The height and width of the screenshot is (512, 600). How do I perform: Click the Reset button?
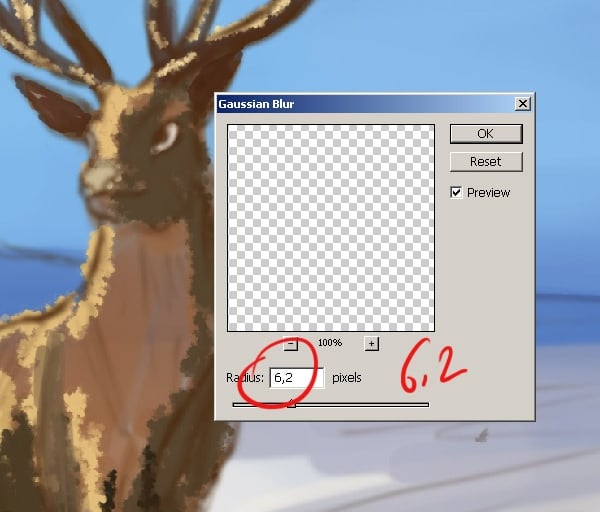[486, 161]
